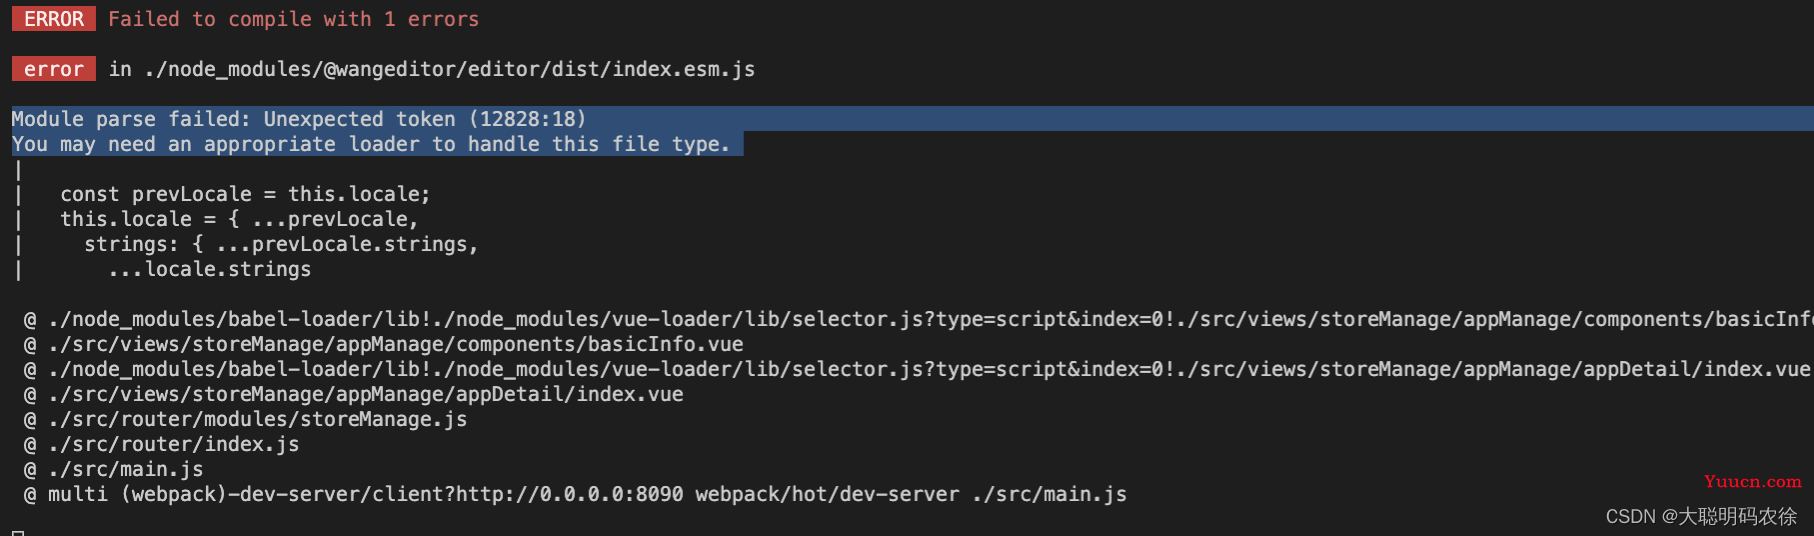
Task: Click the terminal cursor at the bottom
Action: click(x=18, y=533)
